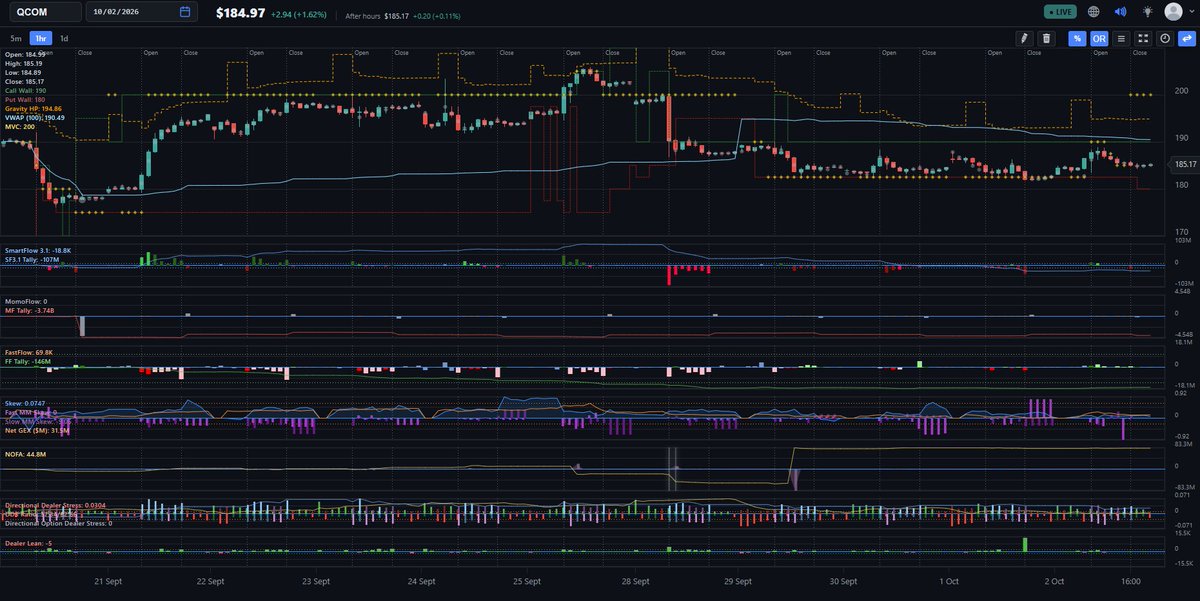Click the MVC: 200 legend label
The image size is (1200, 601).
pyautogui.click(x=20, y=126)
